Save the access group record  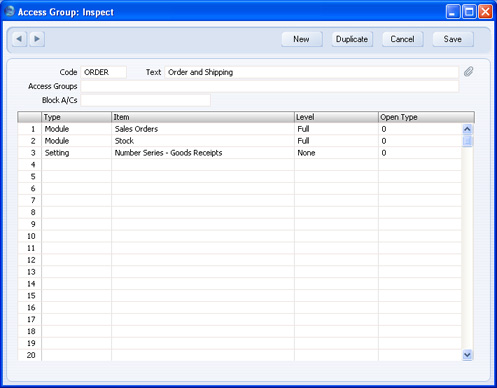[453, 39]
